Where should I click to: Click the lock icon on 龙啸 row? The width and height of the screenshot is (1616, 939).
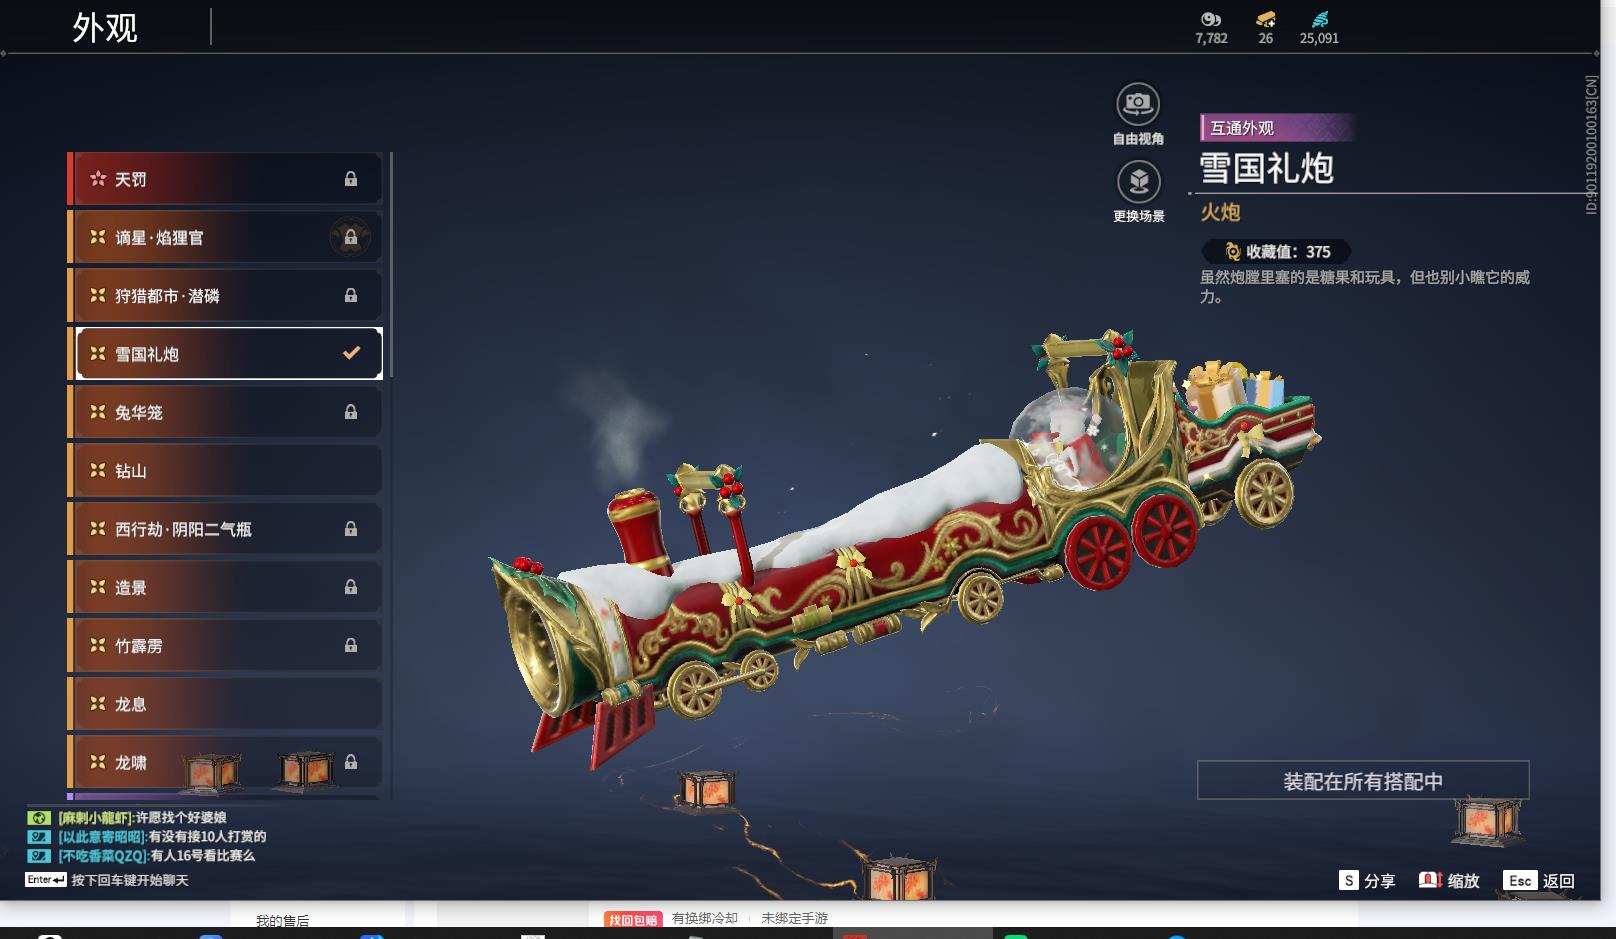click(351, 762)
